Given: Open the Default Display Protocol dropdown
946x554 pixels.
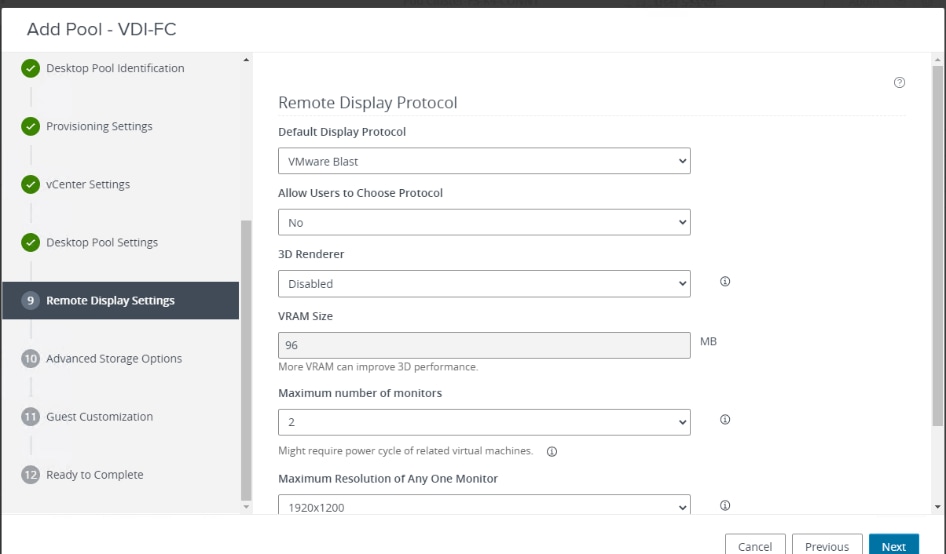Looking at the screenshot, I should [x=484, y=161].
